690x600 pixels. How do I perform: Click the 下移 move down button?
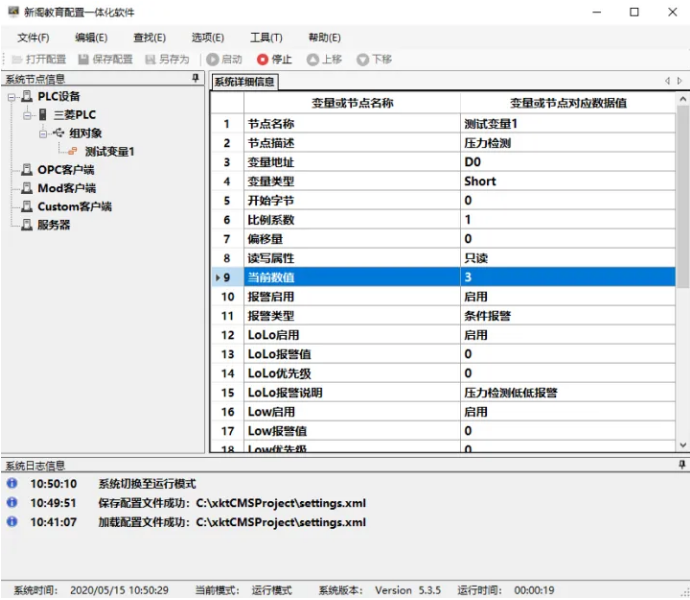[374, 59]
